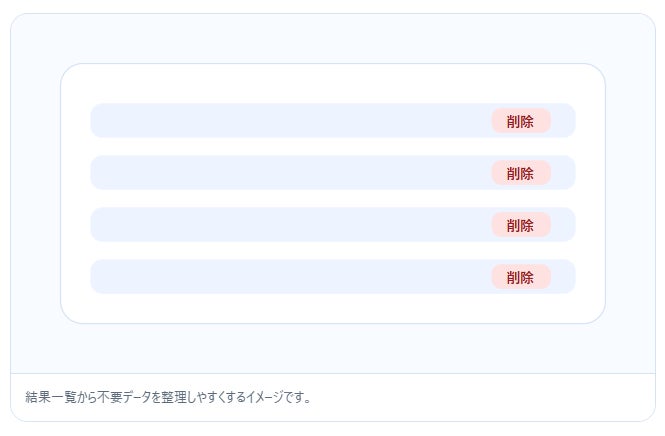
Task: Select the third pale blue list row
Action: pos(290,225)
